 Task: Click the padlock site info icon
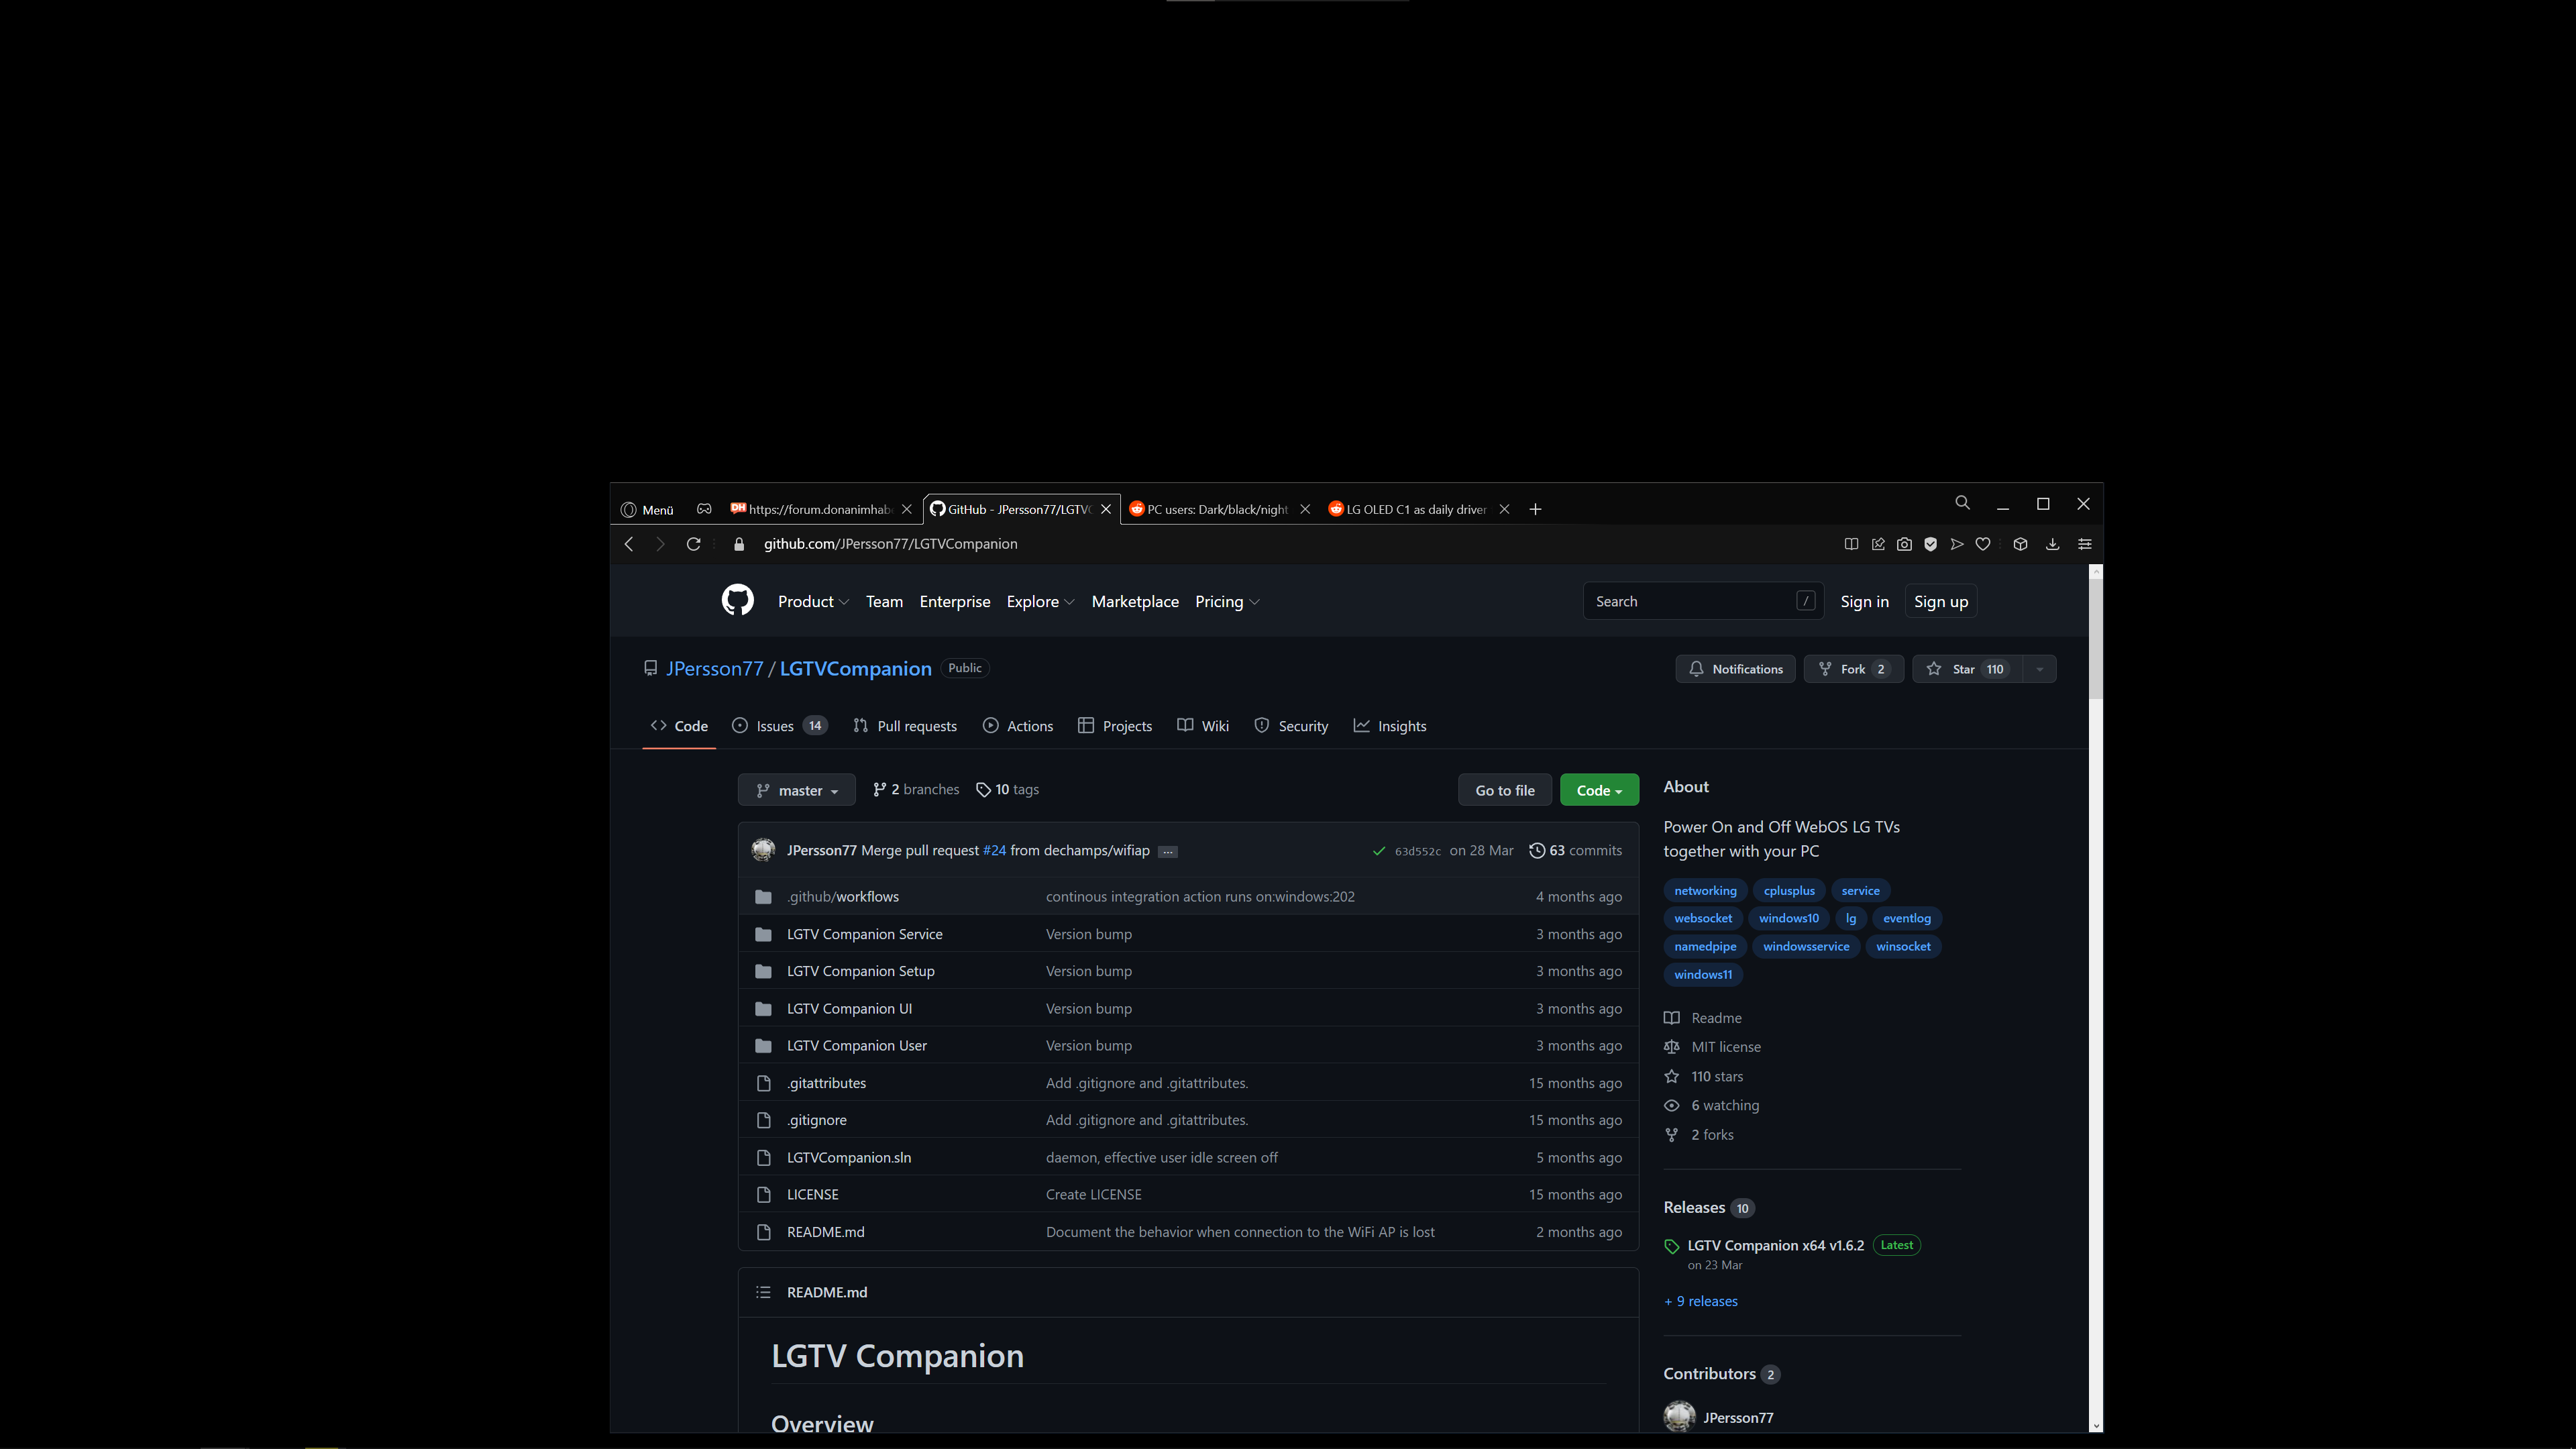point(739,544)
